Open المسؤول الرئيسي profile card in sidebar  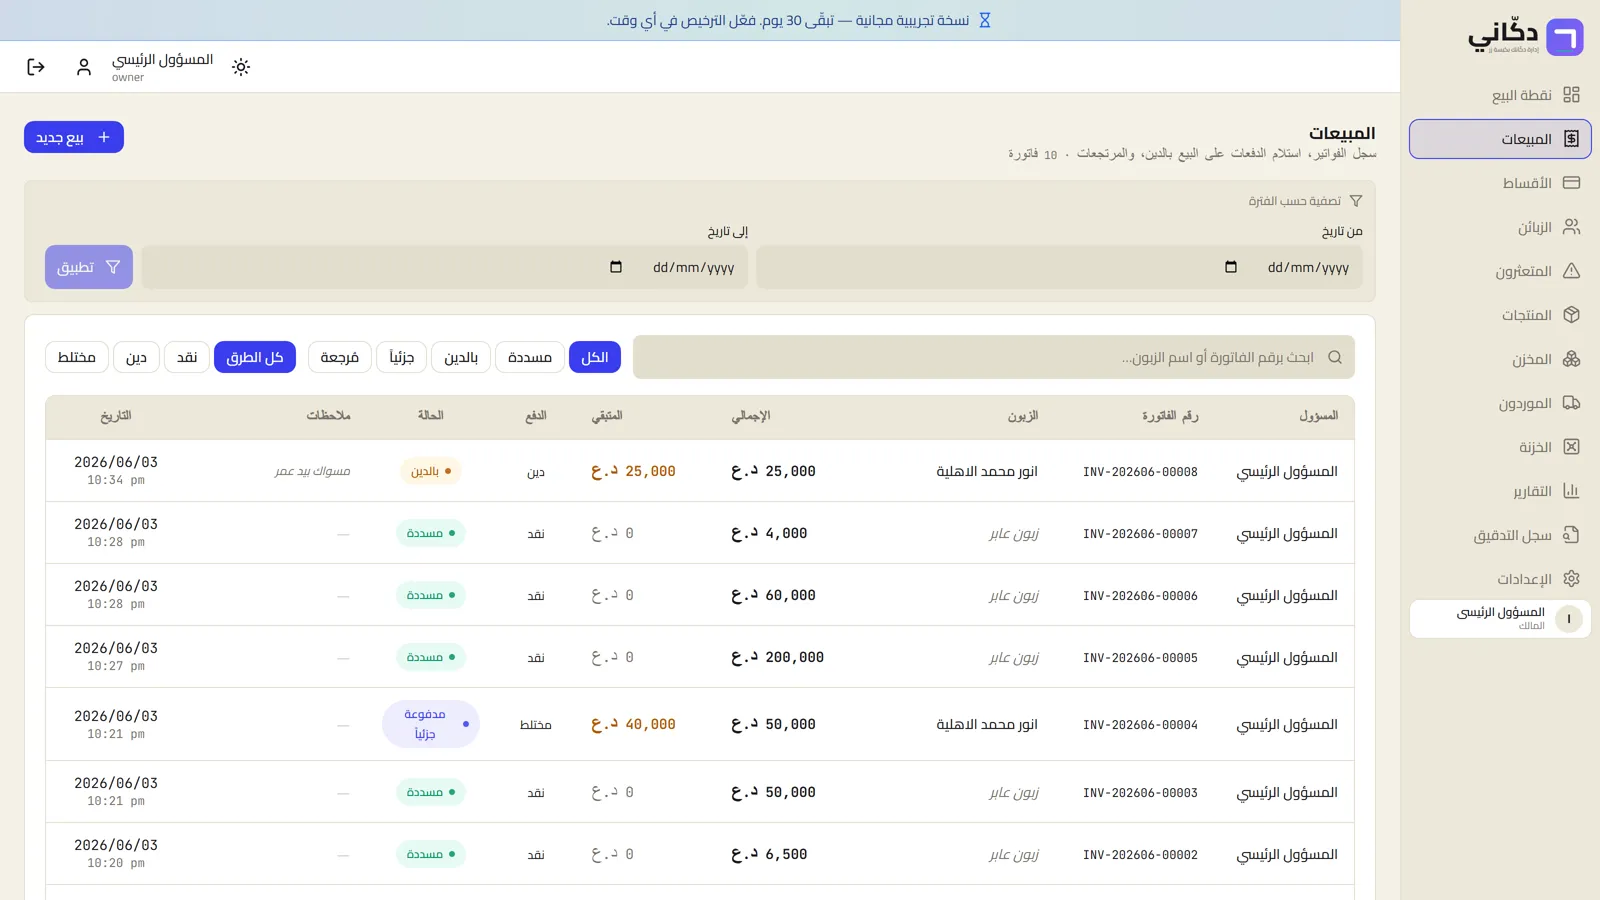click(1500, 618)
